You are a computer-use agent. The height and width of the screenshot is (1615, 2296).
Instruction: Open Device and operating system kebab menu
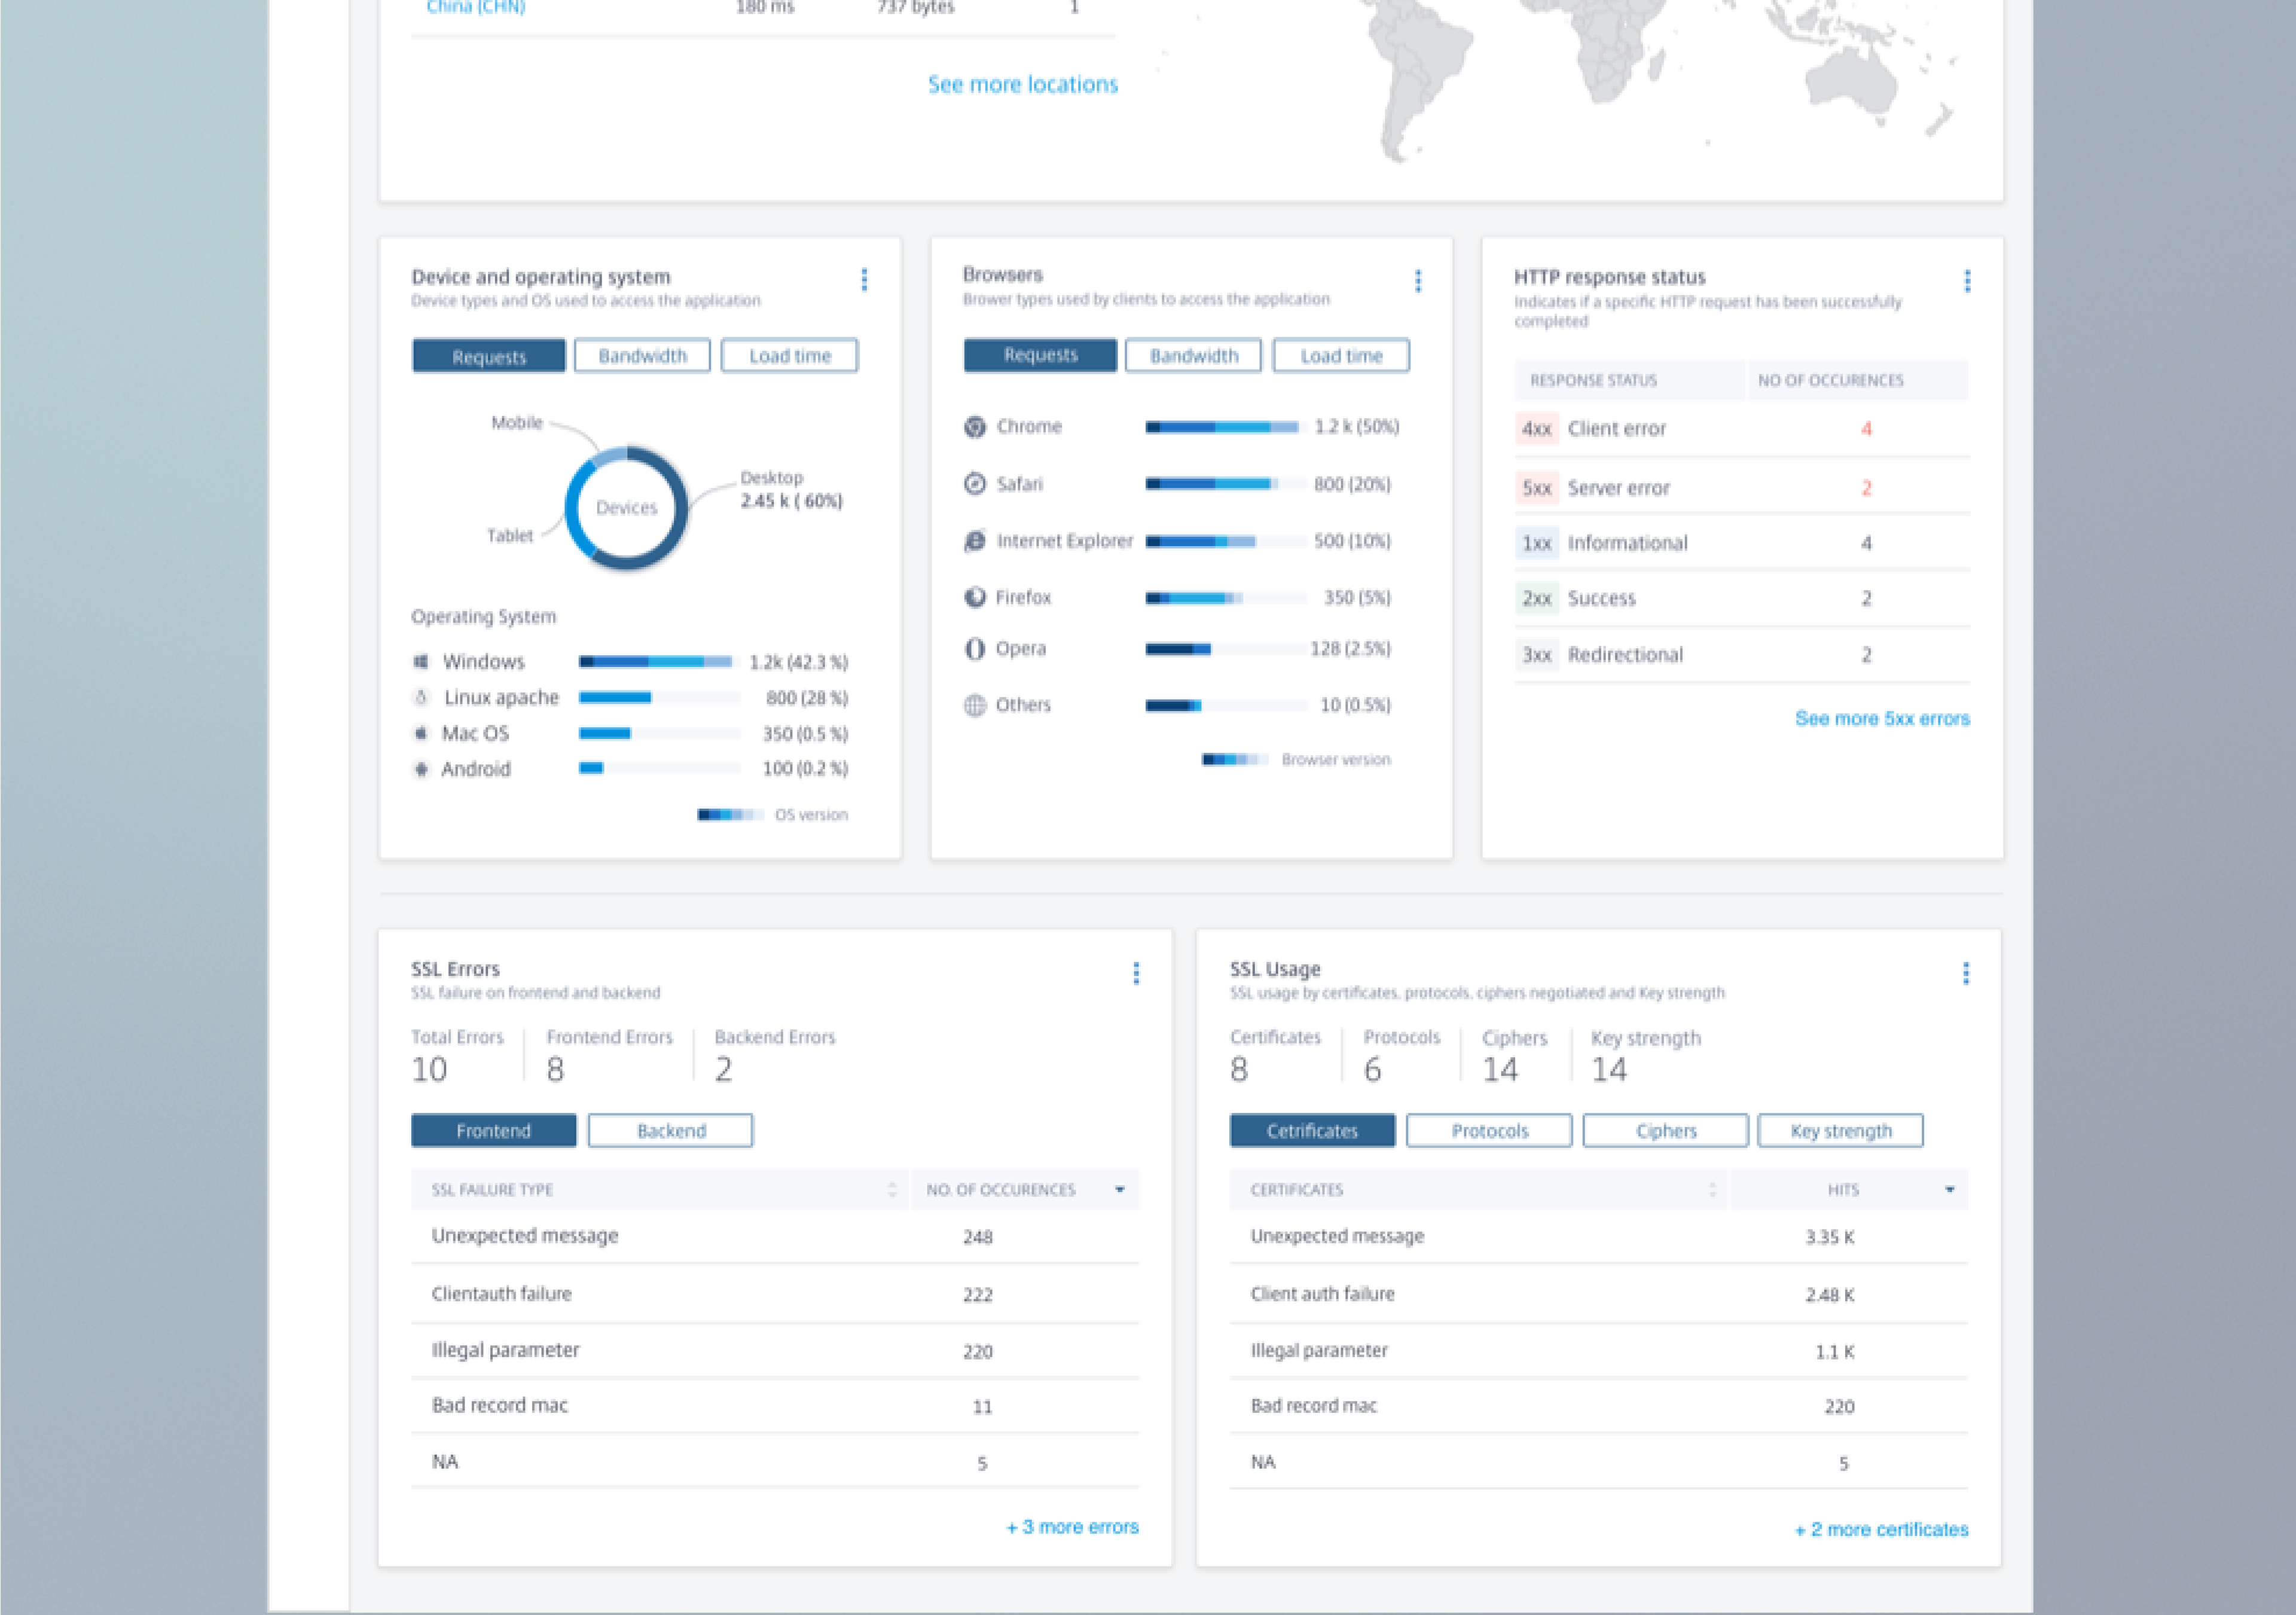tap(864, 280)
